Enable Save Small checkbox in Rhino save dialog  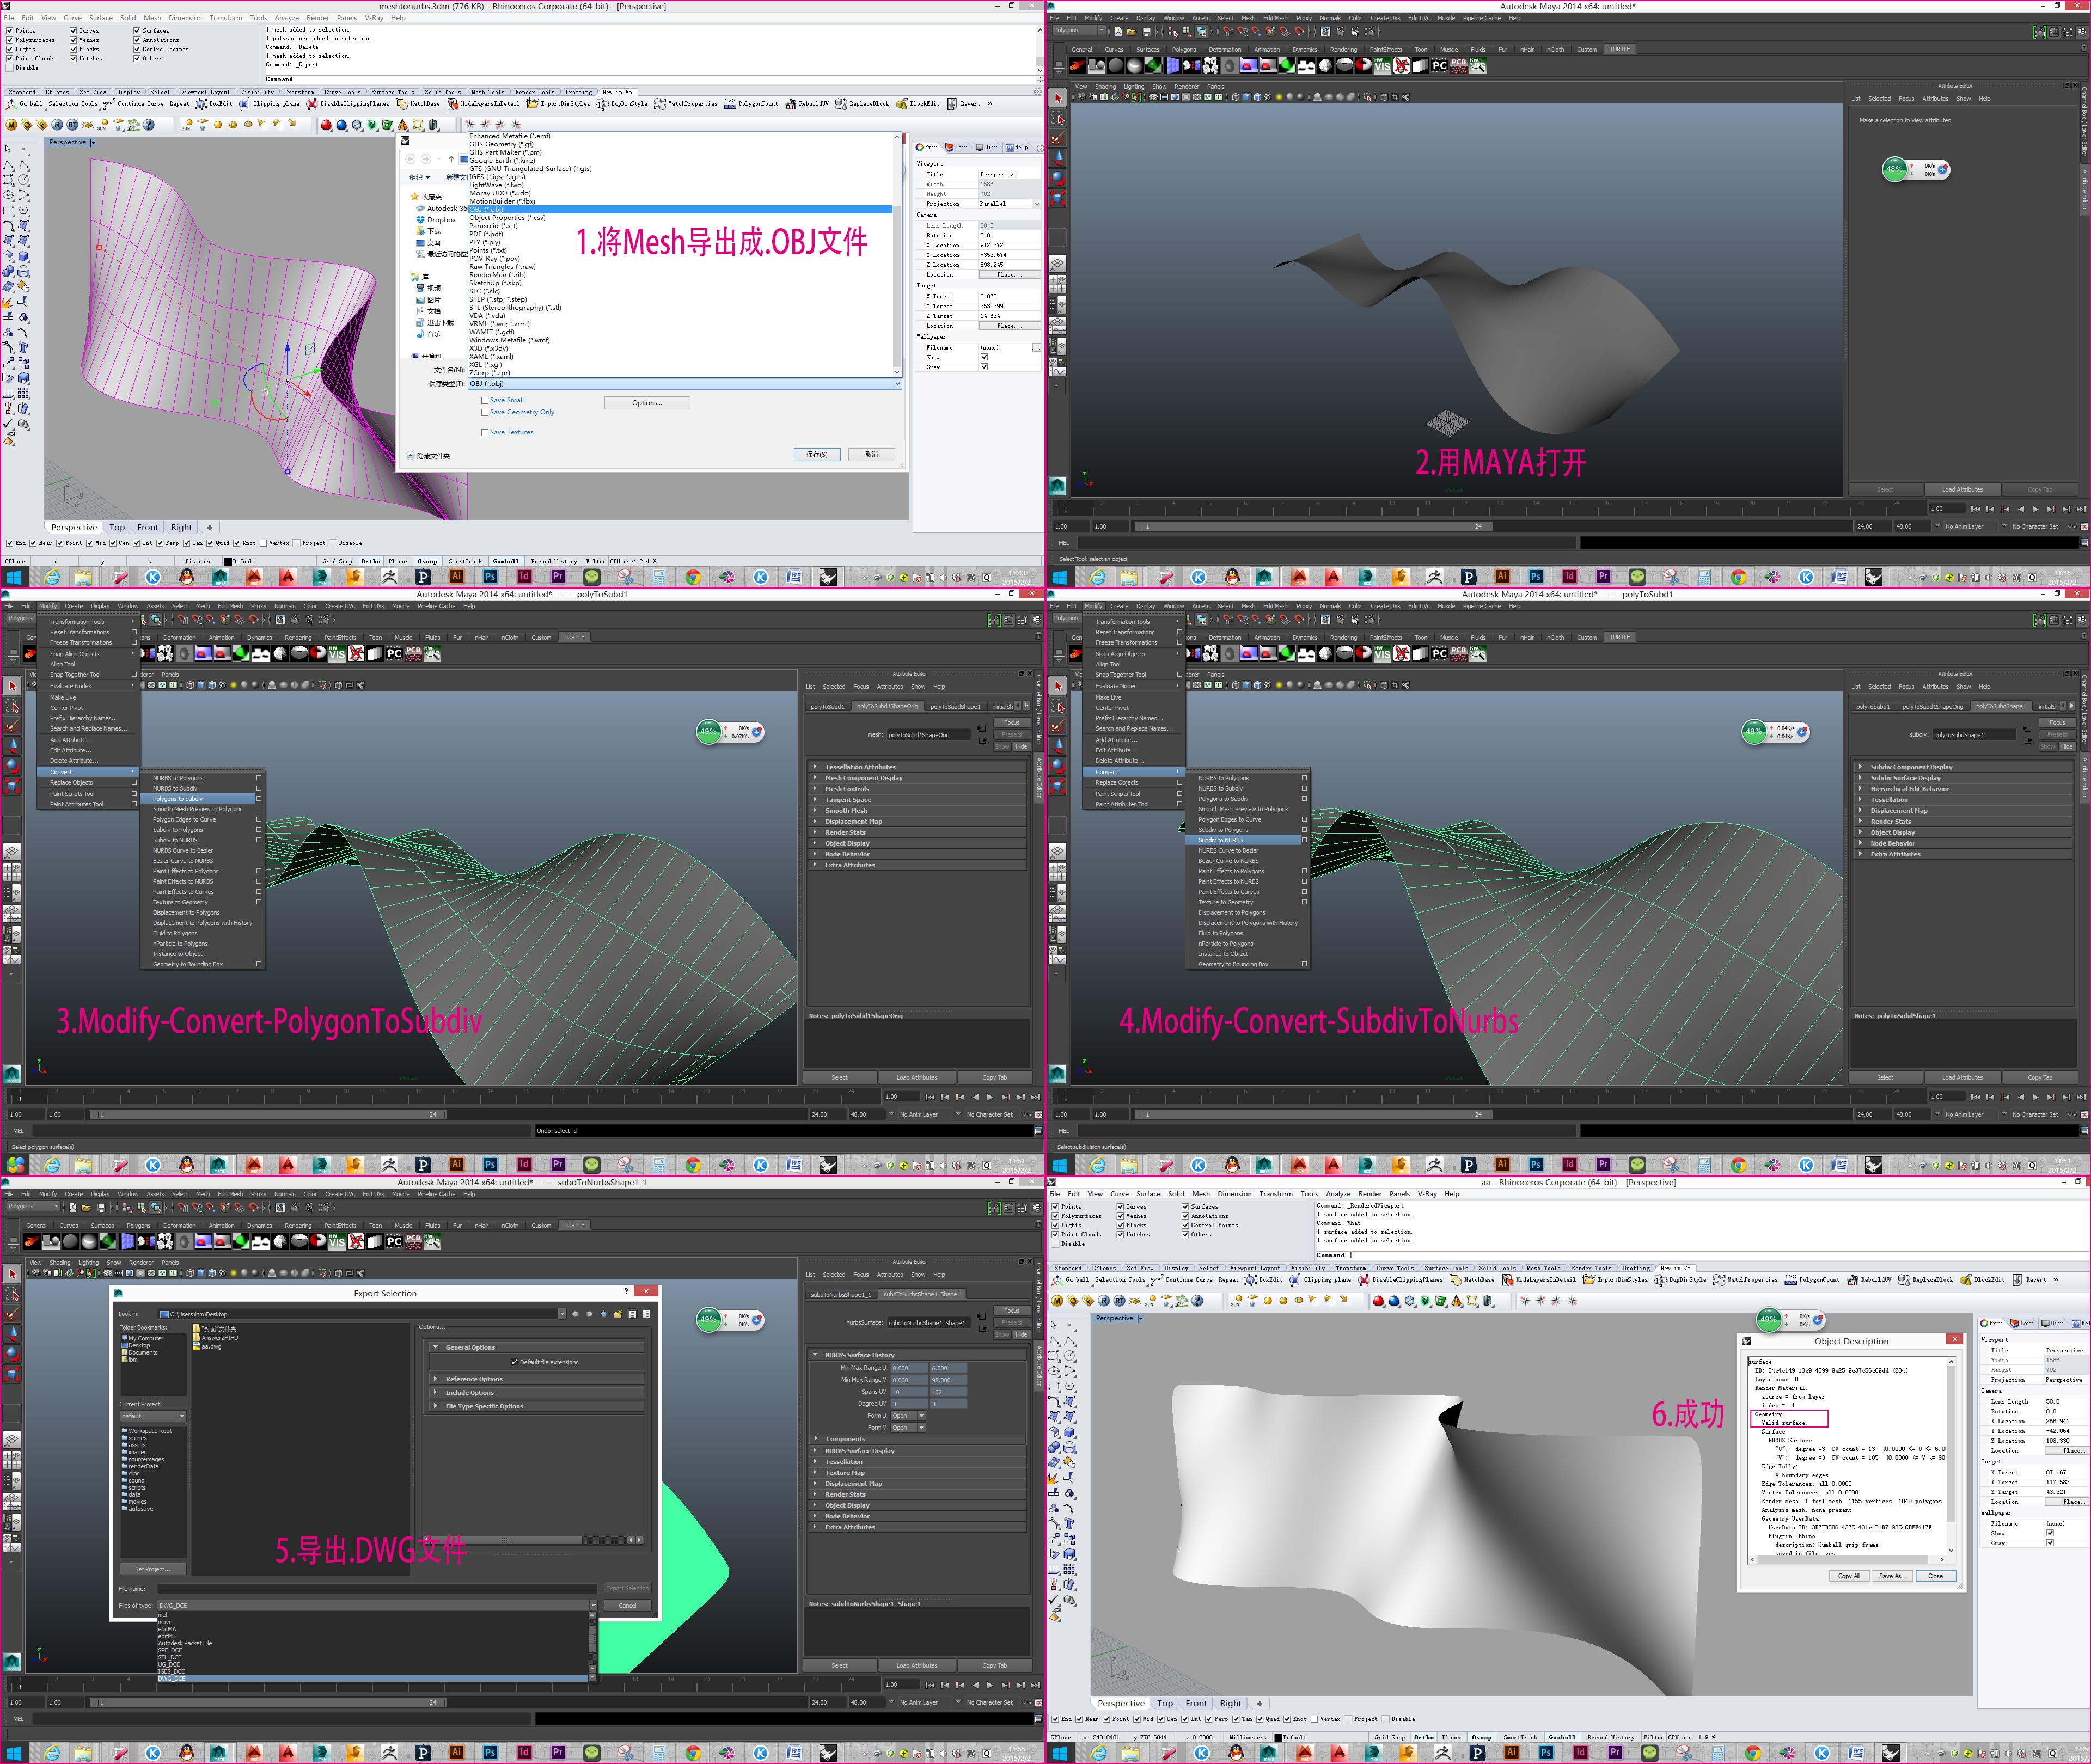485,400
